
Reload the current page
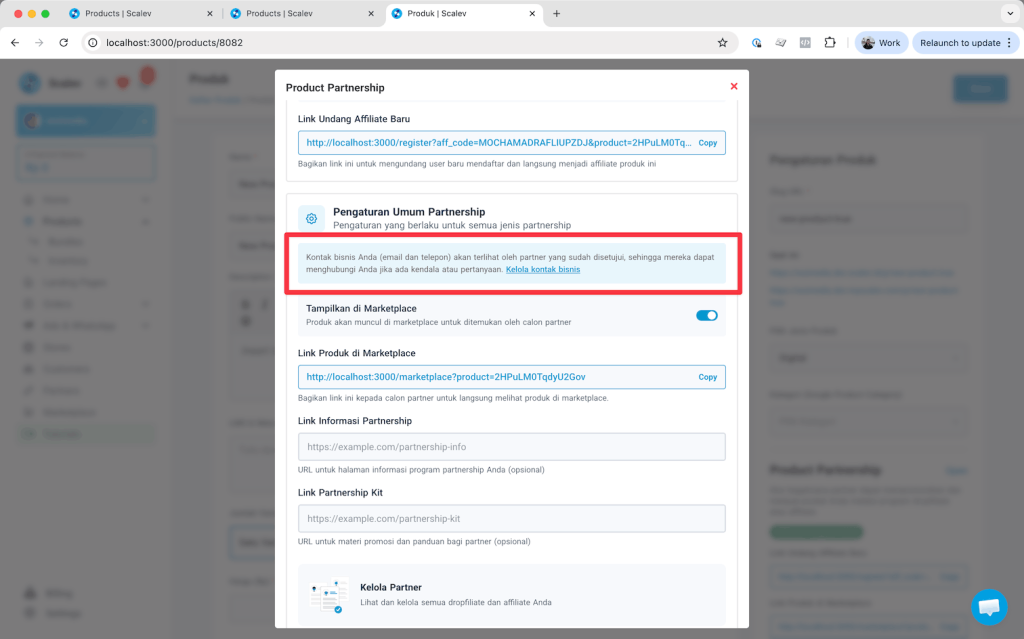click(x=63, y=42)
